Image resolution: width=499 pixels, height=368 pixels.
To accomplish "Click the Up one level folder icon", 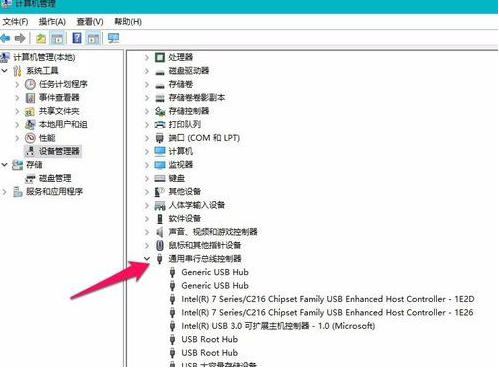I will (41, 38).
